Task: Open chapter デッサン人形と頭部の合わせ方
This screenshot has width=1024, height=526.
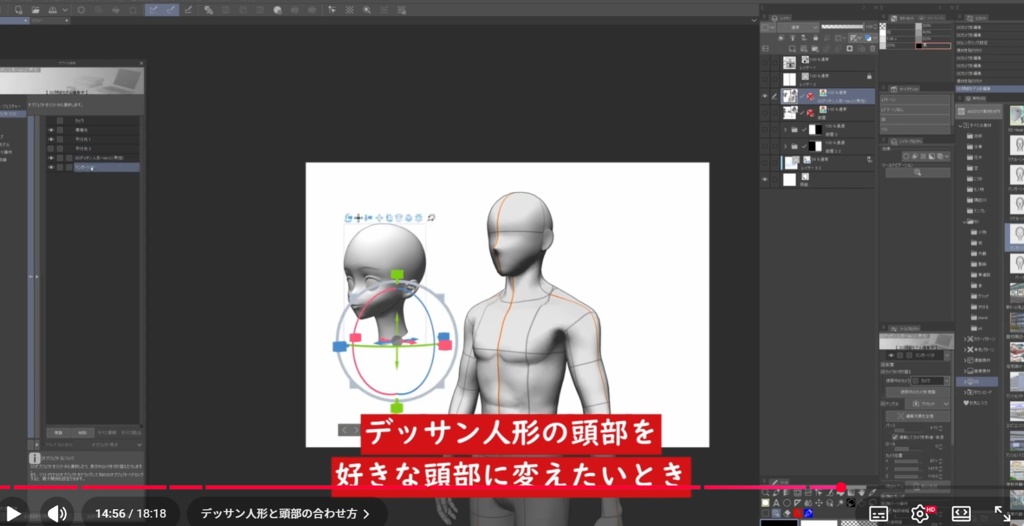Action: (285, 514)
